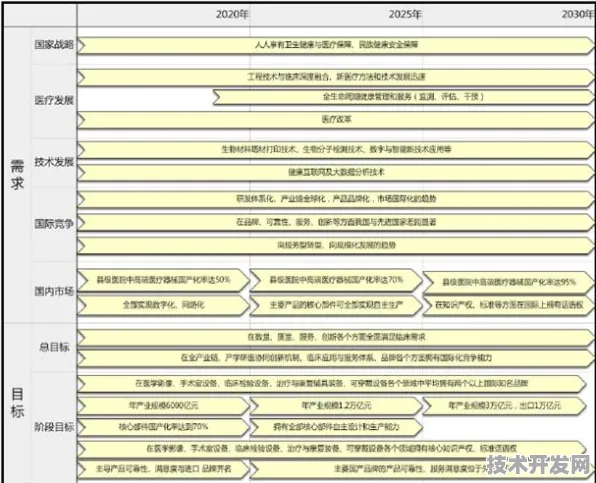Click the 目标 section label
The image size is (596, 483).
click(17, 403)
